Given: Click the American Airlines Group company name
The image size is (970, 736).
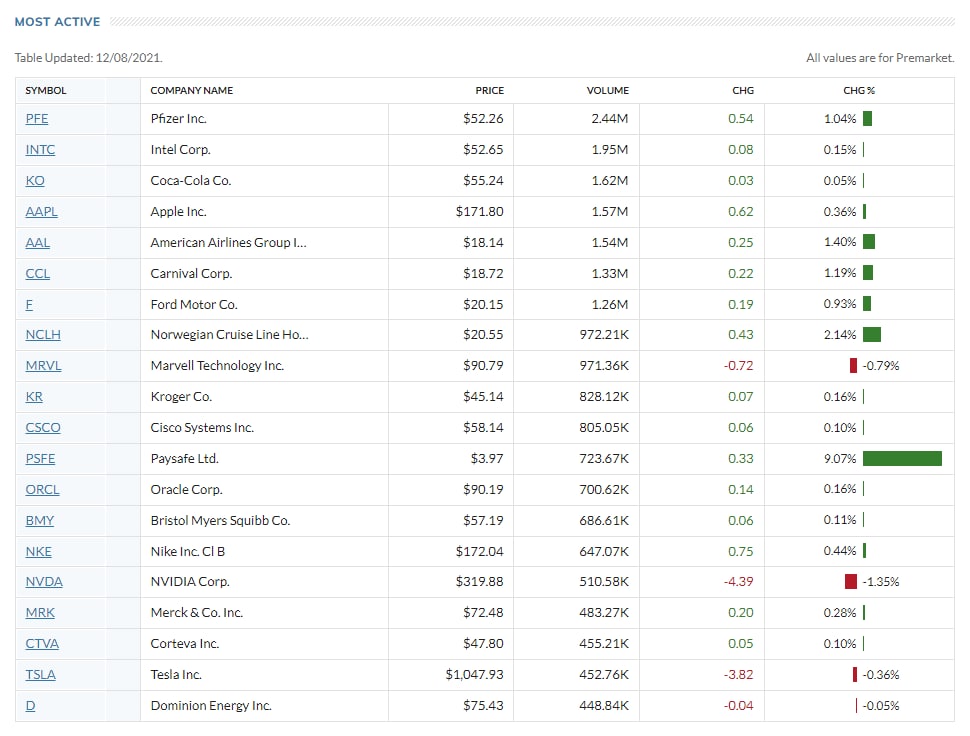Looking at the screenshot, I should pos(228,242).
